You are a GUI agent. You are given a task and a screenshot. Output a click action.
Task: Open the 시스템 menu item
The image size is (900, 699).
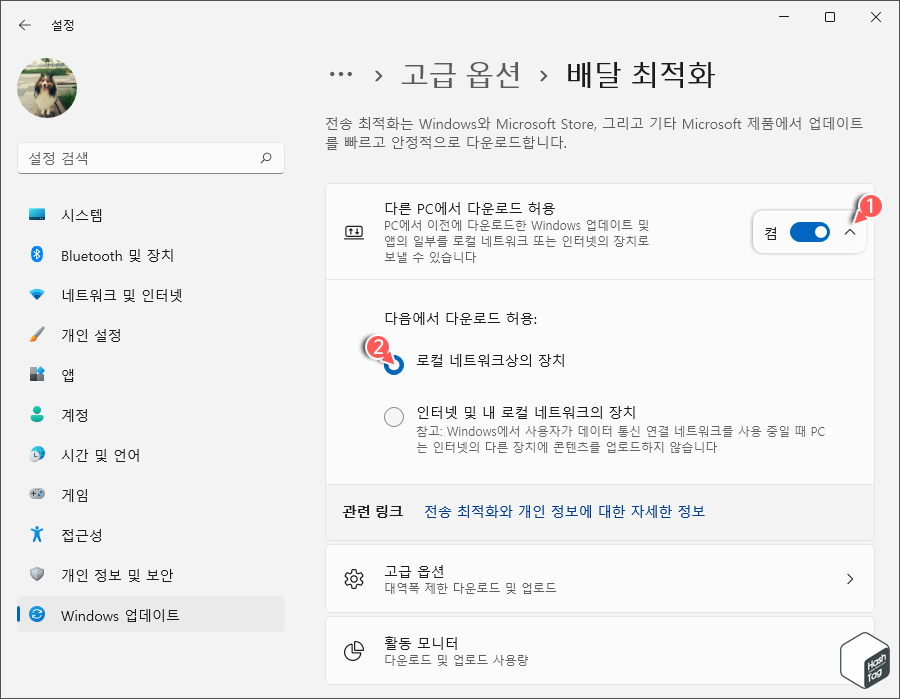pyautogui.click(x=82, y=215)
